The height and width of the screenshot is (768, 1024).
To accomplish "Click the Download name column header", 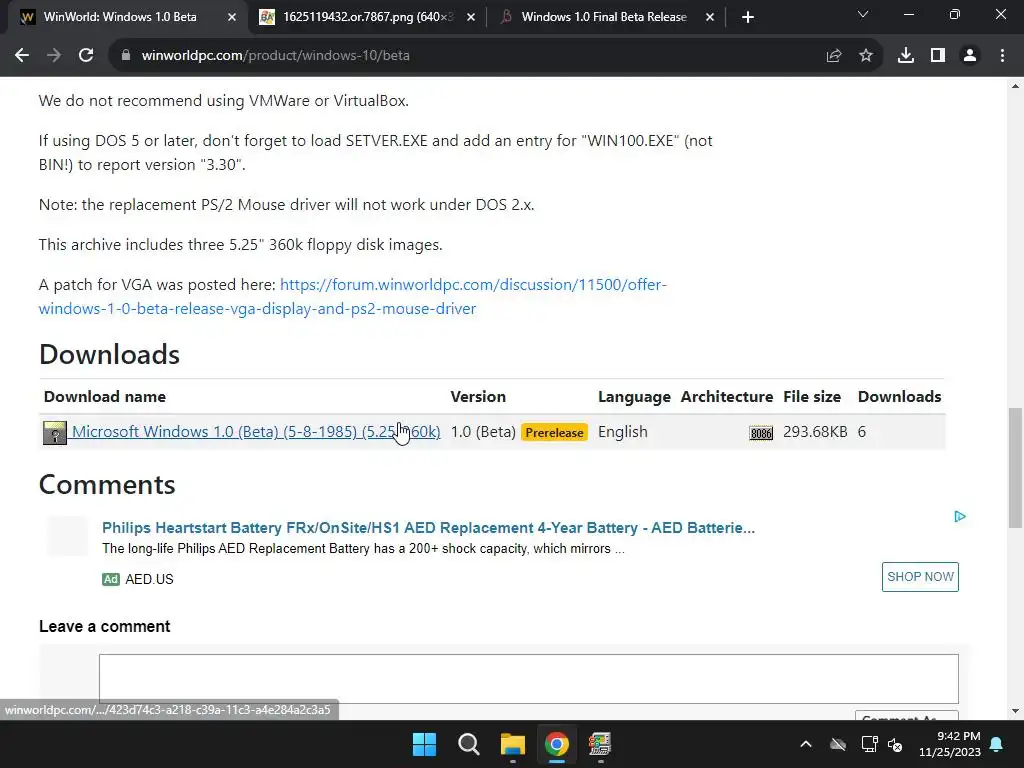I will [x=104, y=396].
